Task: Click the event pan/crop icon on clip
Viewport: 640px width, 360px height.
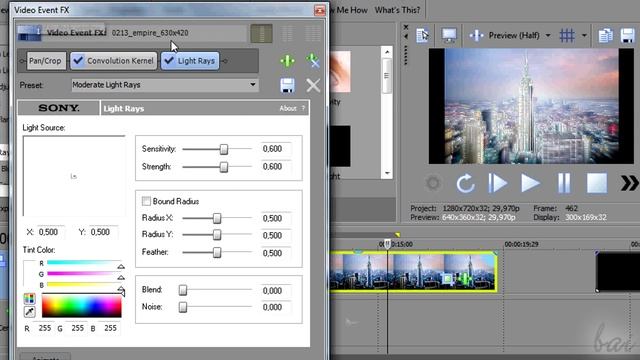Action: pos(448,279)
